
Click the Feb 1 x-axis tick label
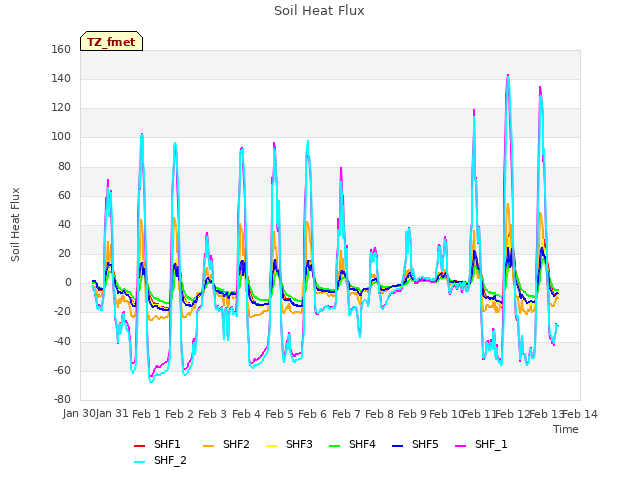(x=146, y=414)
